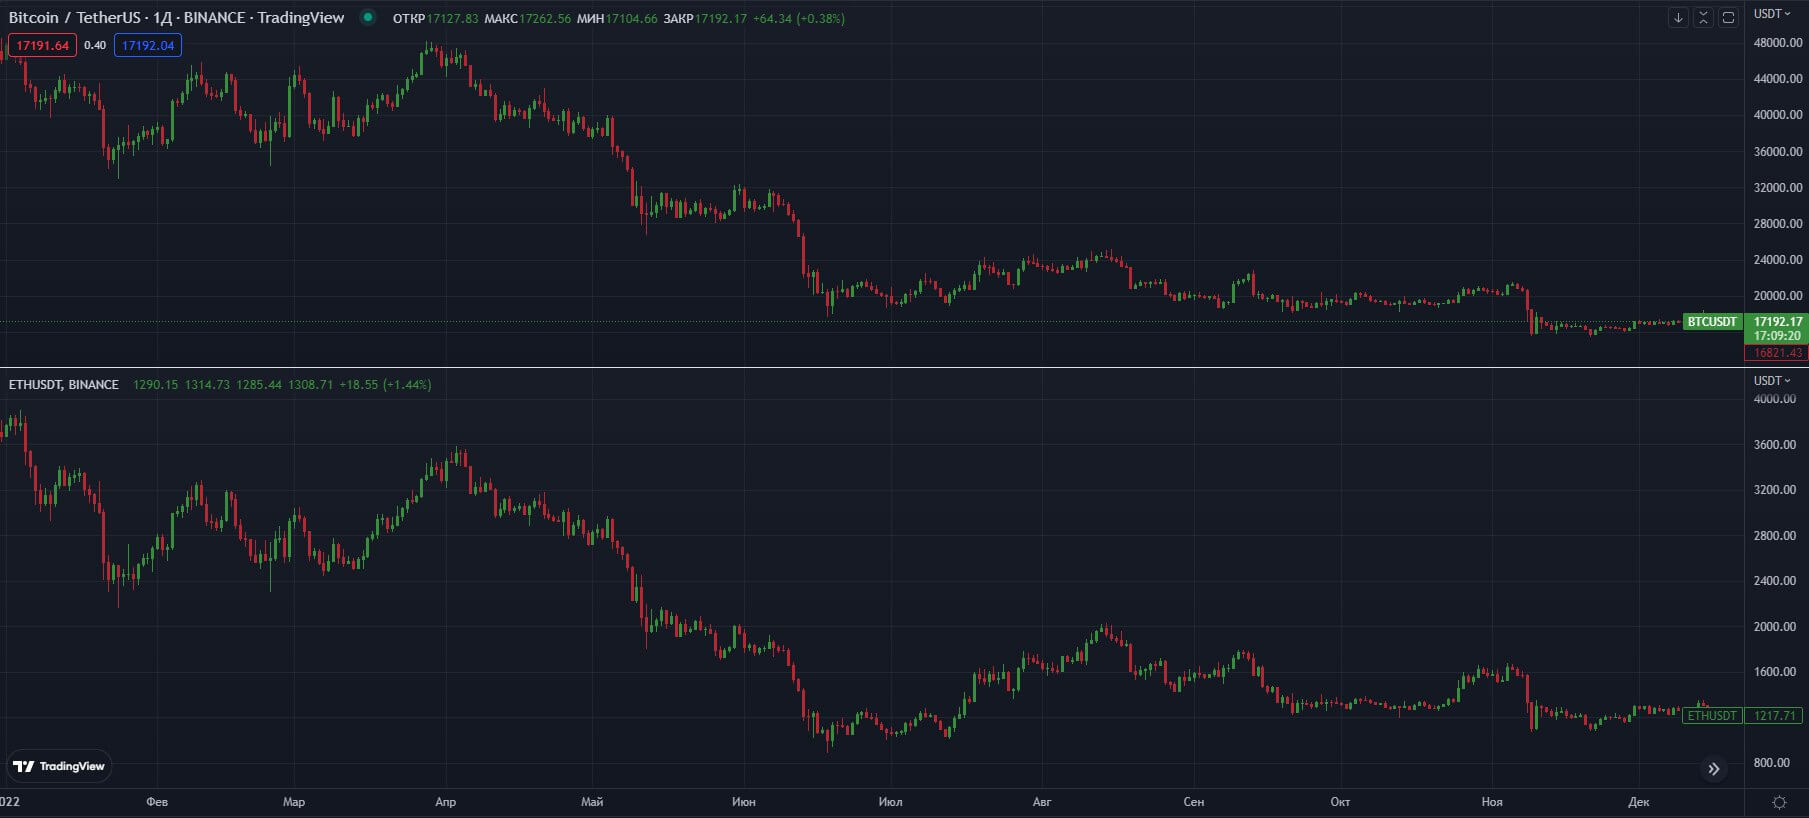
Task: Click the red 16821.43 price label
Action: pyautogui.click(x=1776, y=353)
